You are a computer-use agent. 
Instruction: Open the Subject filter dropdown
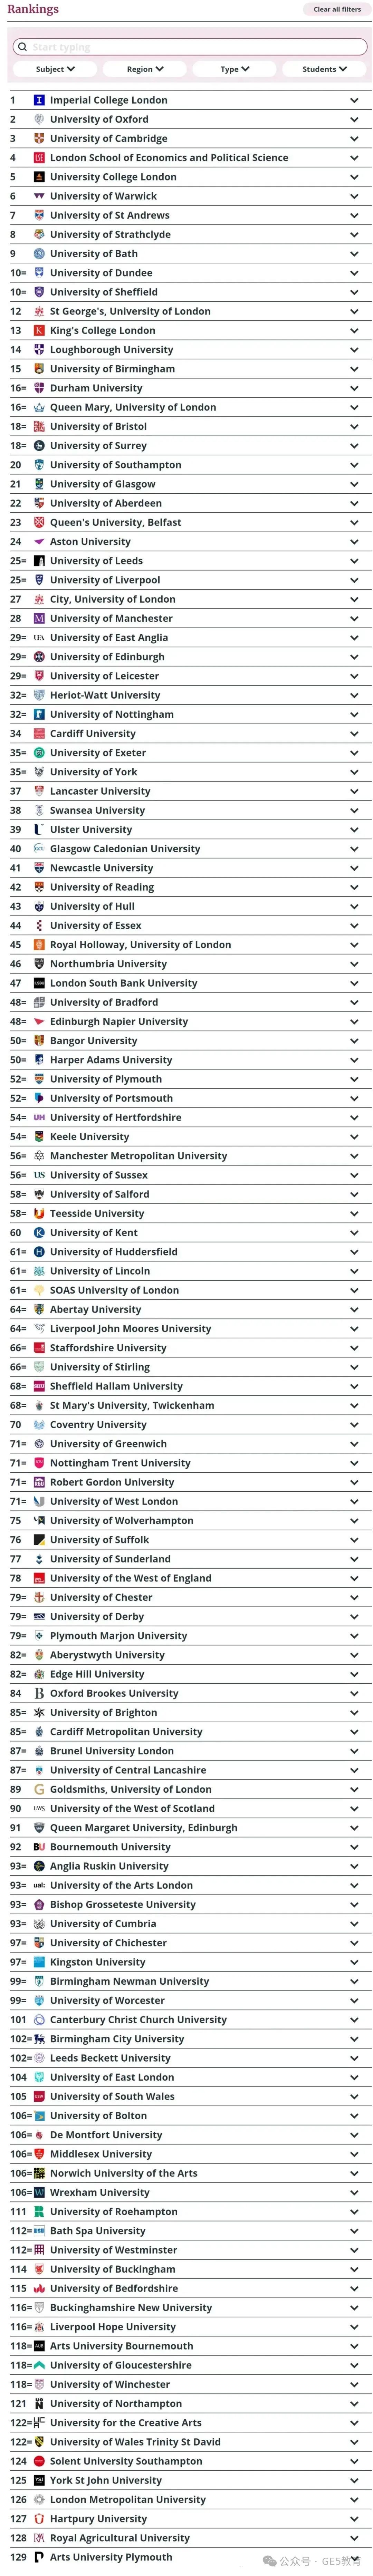pos(55,69)
